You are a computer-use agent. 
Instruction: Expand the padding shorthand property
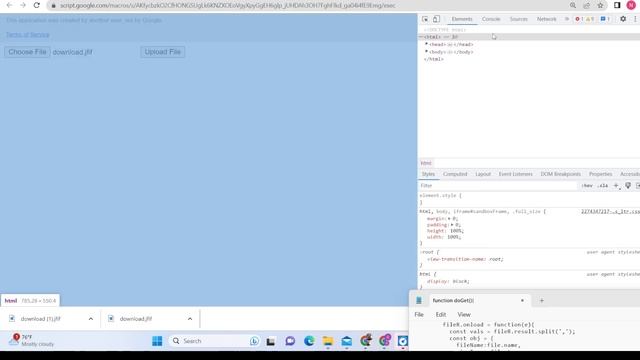[x=452, y=225]
